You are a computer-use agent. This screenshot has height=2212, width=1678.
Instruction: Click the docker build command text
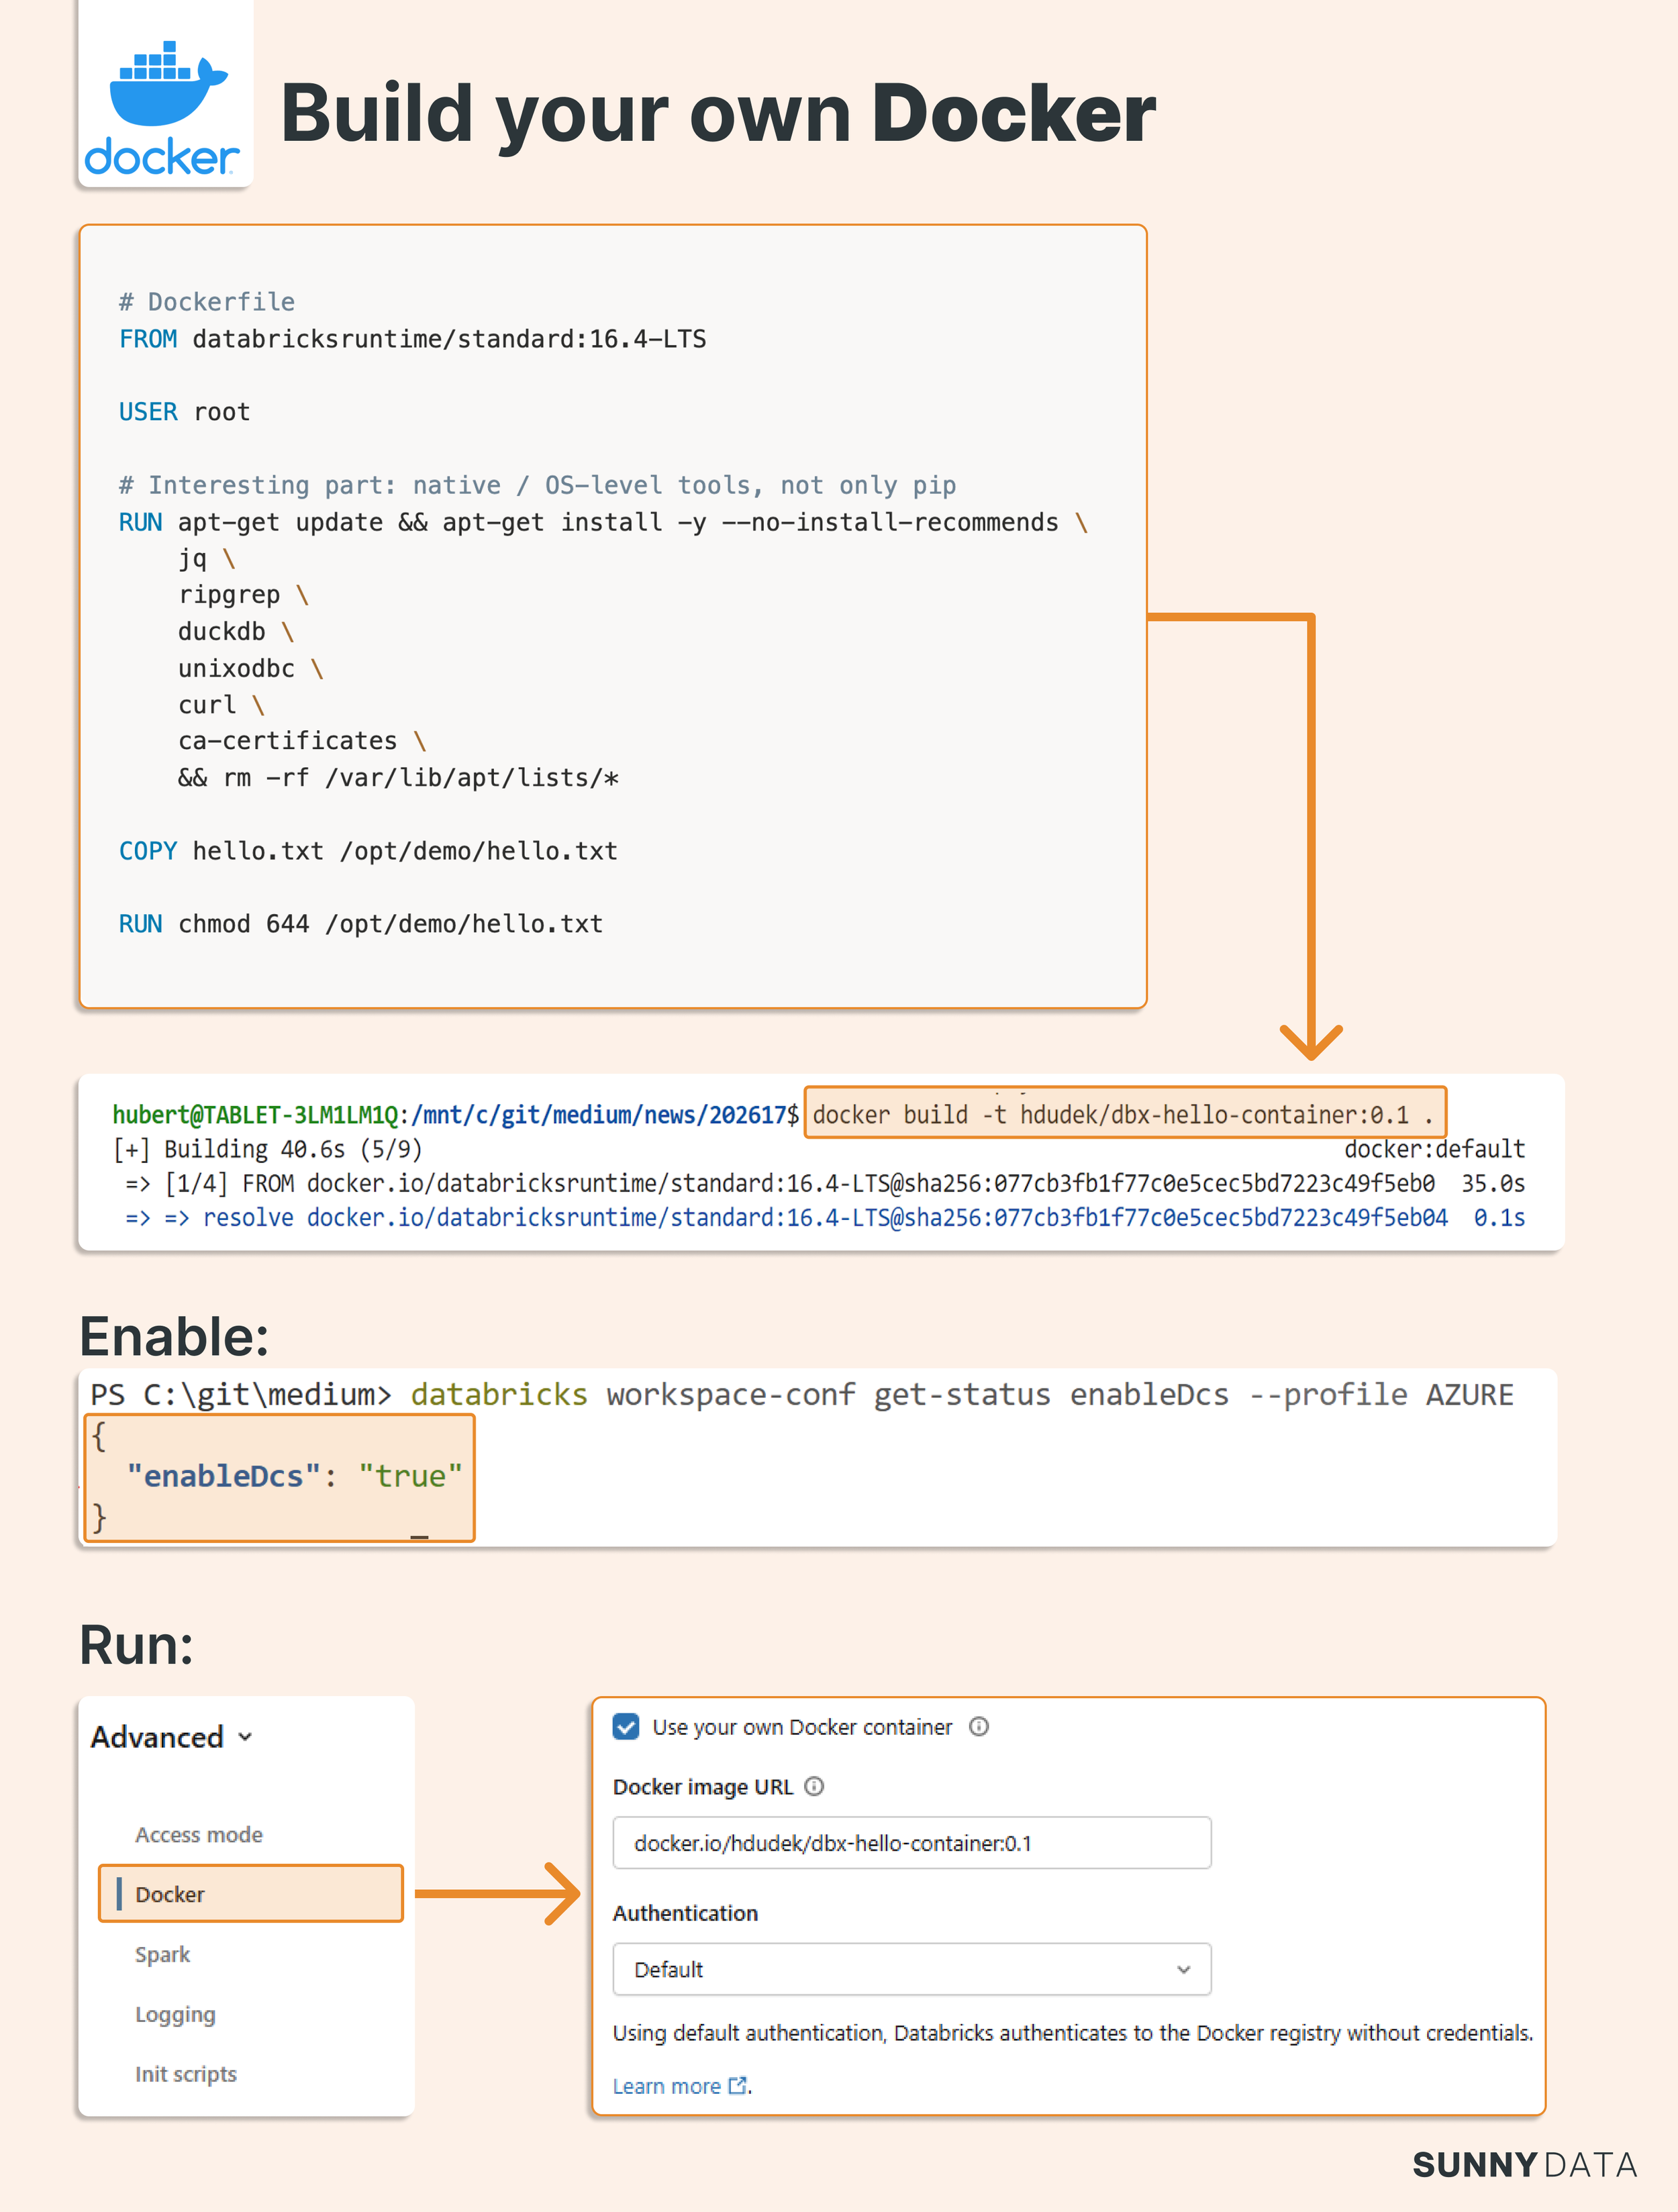(x=1123, y=1114)
